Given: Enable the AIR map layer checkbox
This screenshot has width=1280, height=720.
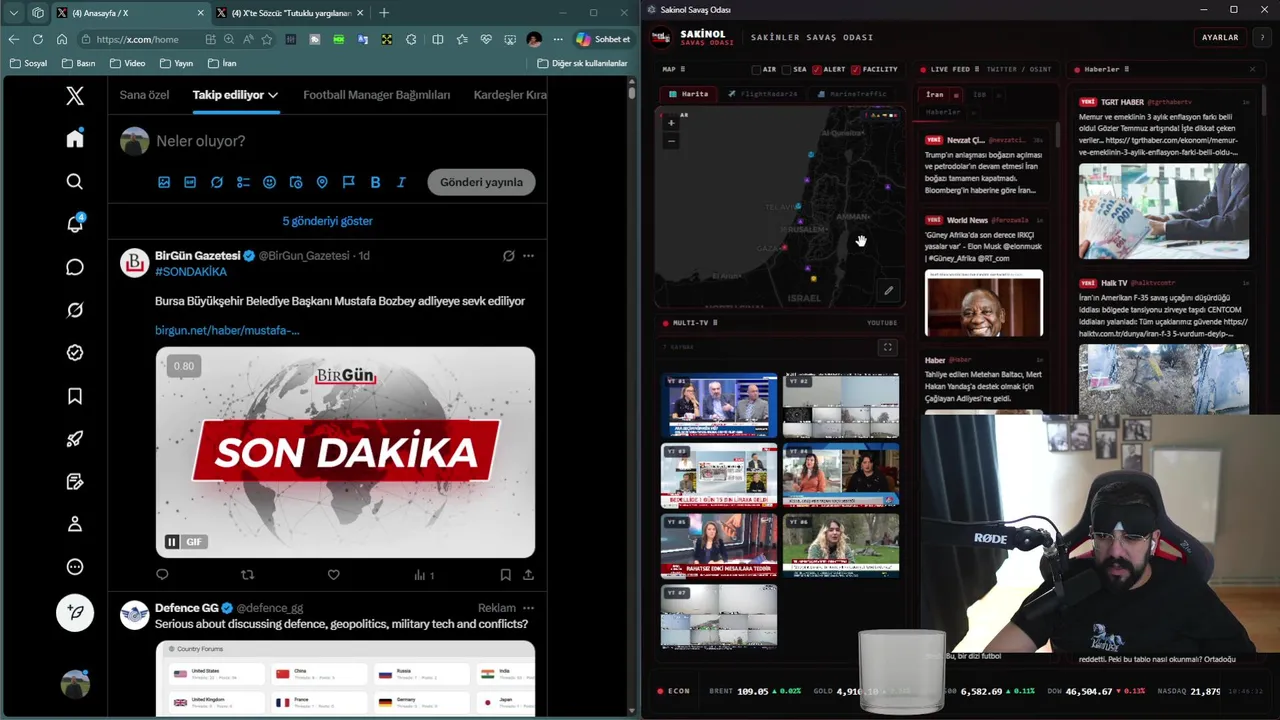Looking at the screenshot, I should point(757,70).
